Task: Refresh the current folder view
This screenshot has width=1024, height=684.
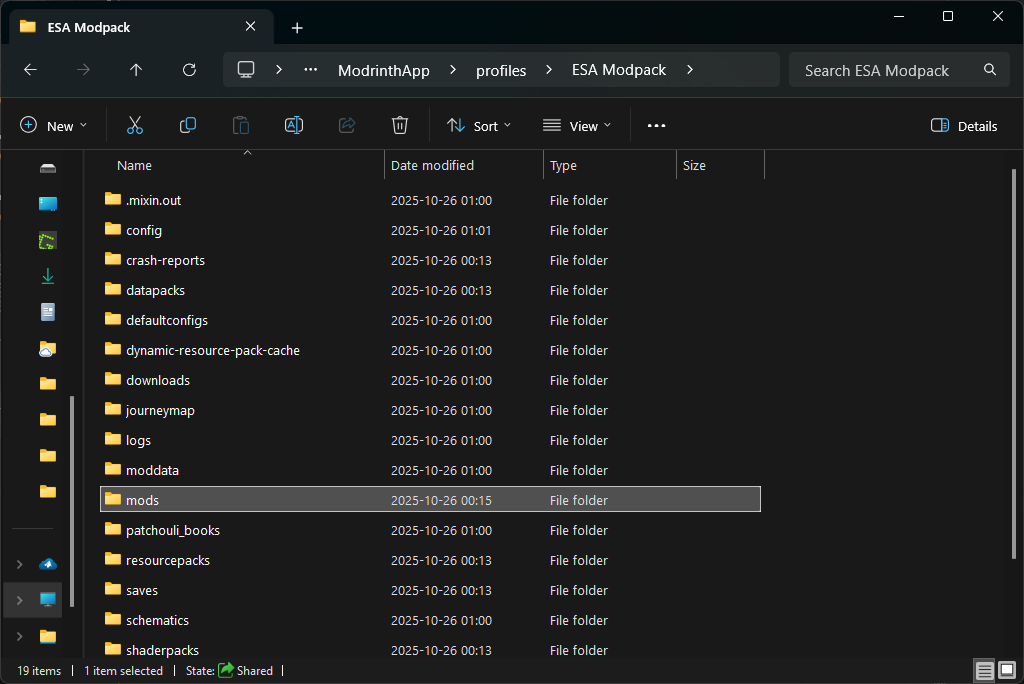Action: pyautogui.click(x=189, y=70)
